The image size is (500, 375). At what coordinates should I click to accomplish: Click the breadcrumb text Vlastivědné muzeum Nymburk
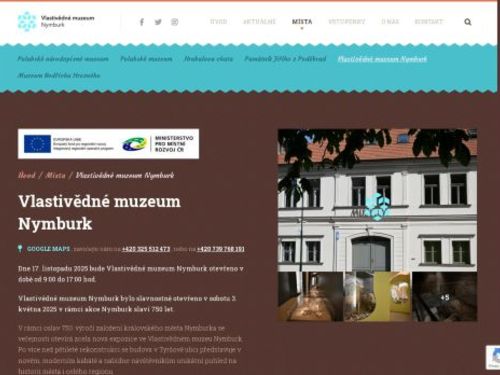(x=125, y=175)
